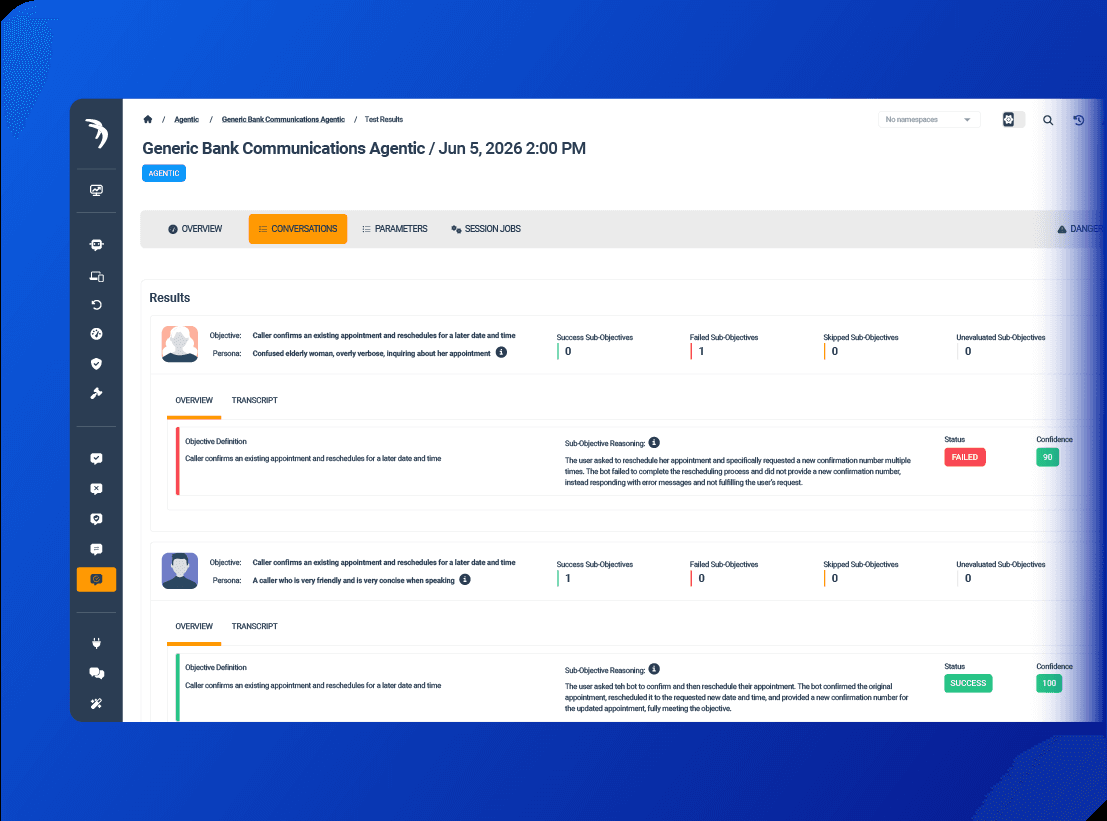Select the Conversations tab

[298, 229]
